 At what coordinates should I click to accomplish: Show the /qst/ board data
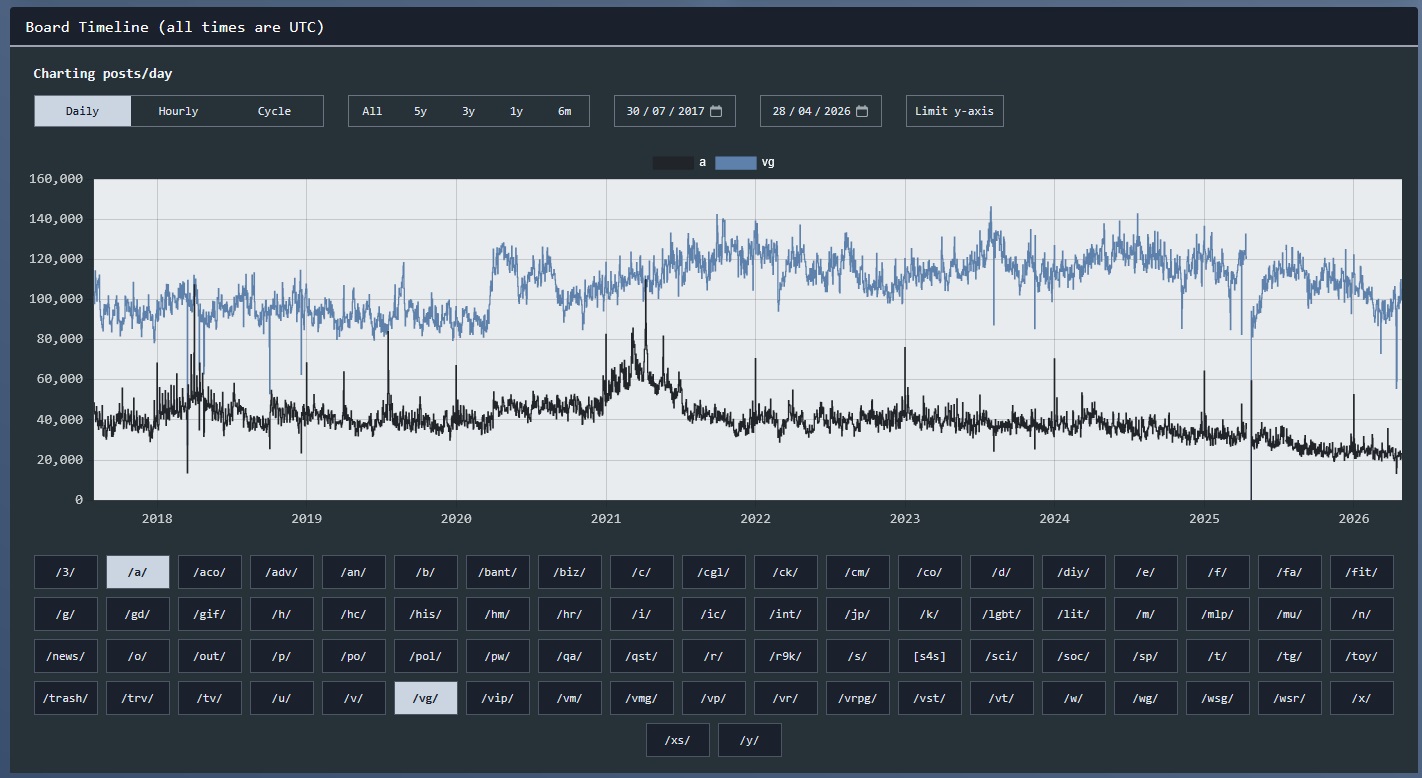pos(642,656)
